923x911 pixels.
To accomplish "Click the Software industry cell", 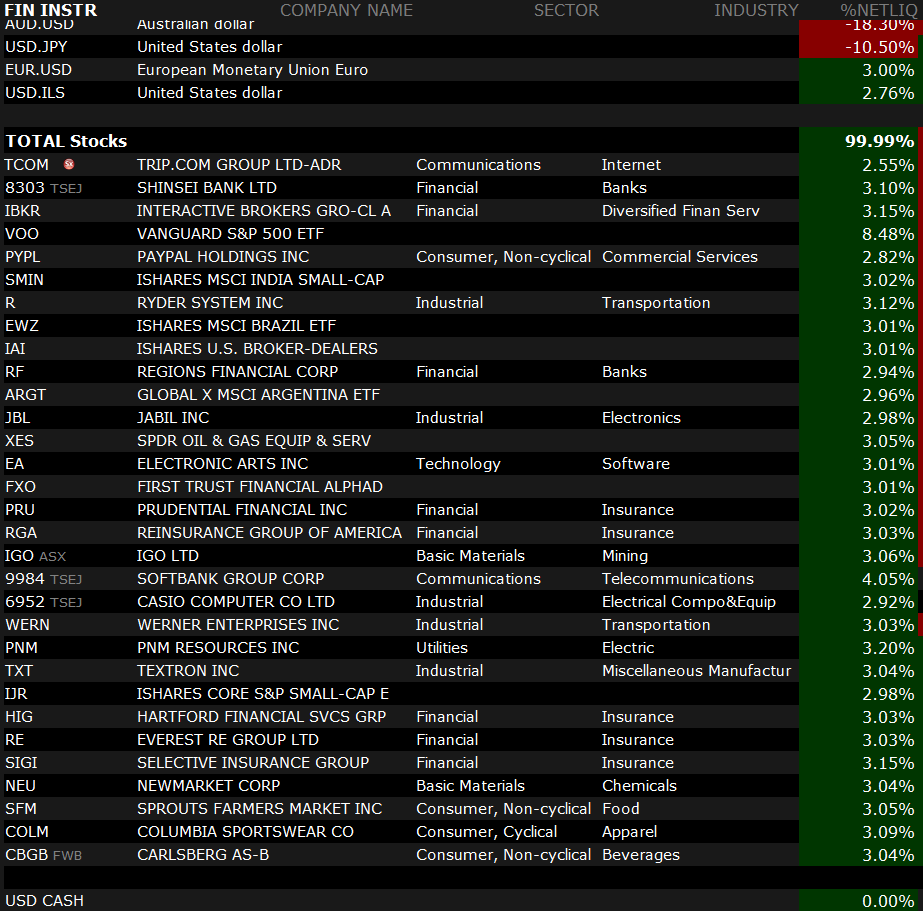I will click(x=636, y=463).
